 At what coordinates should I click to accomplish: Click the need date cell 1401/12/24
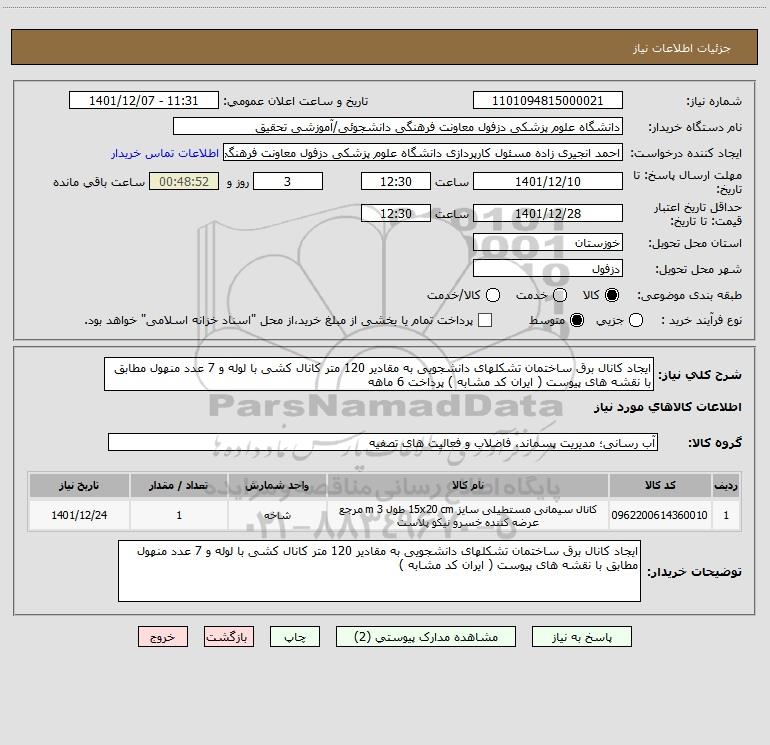click(79, 515)
